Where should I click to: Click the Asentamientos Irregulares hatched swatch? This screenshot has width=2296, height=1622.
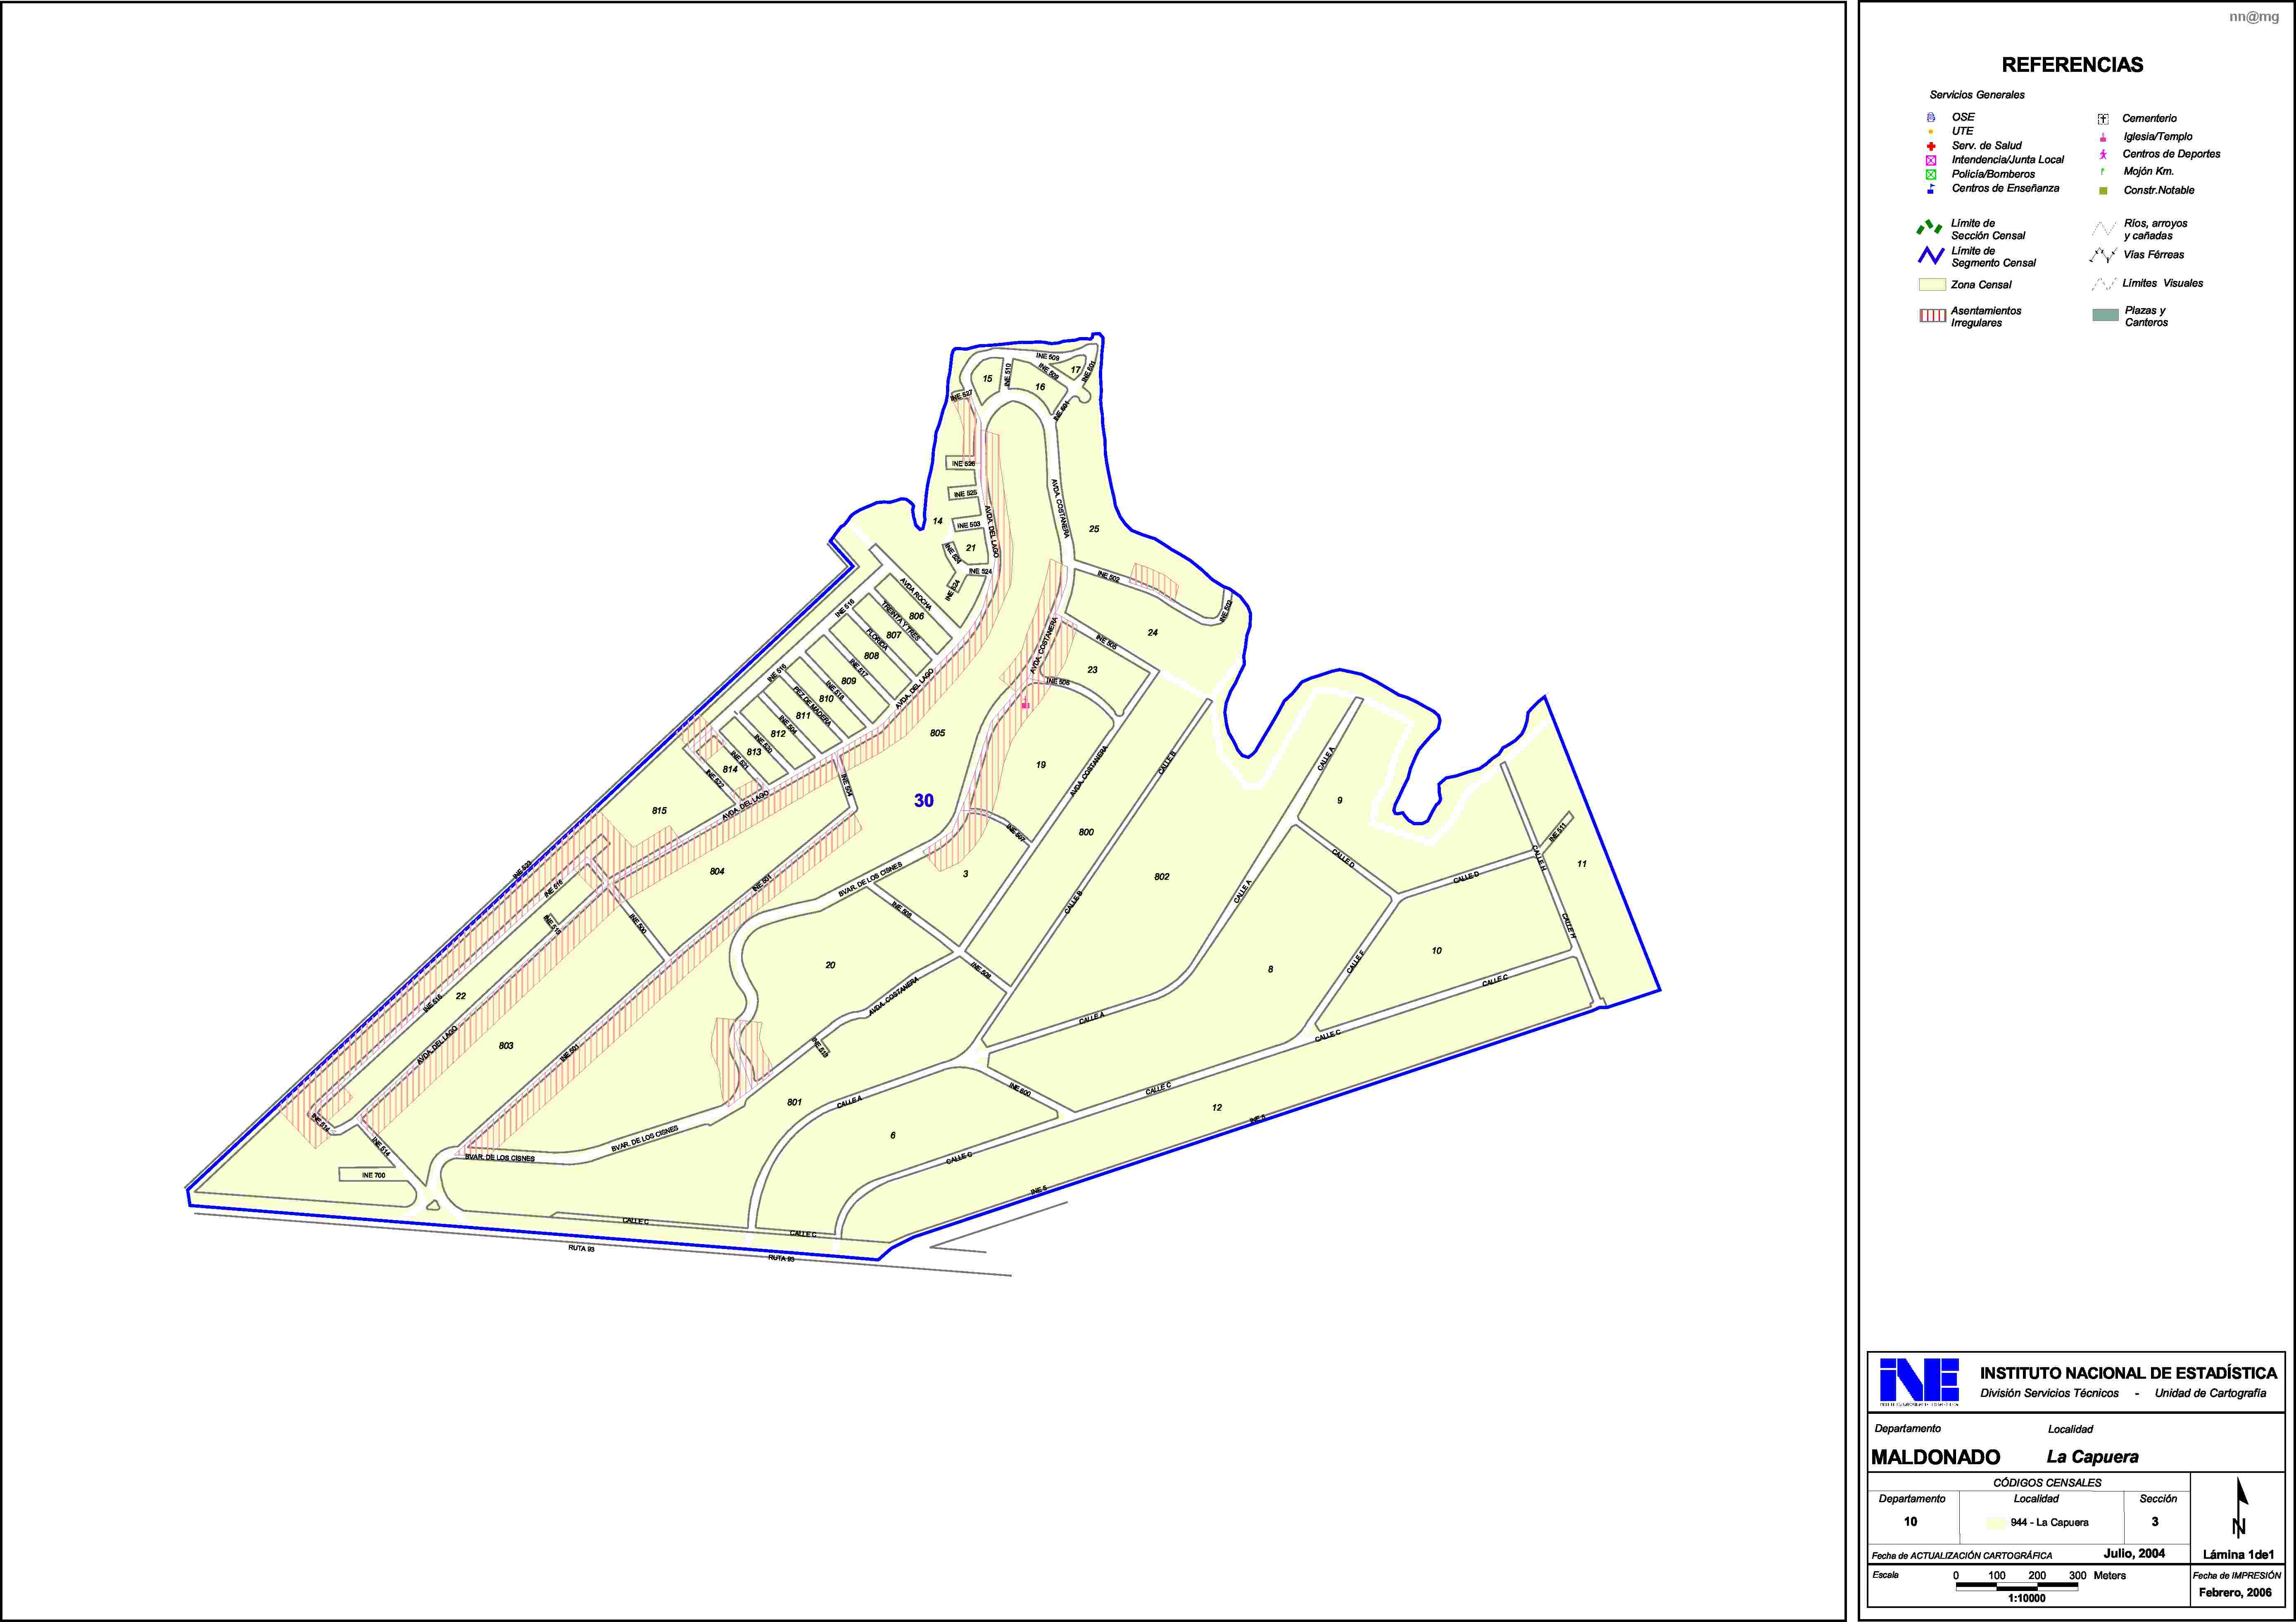point(1932,316)
